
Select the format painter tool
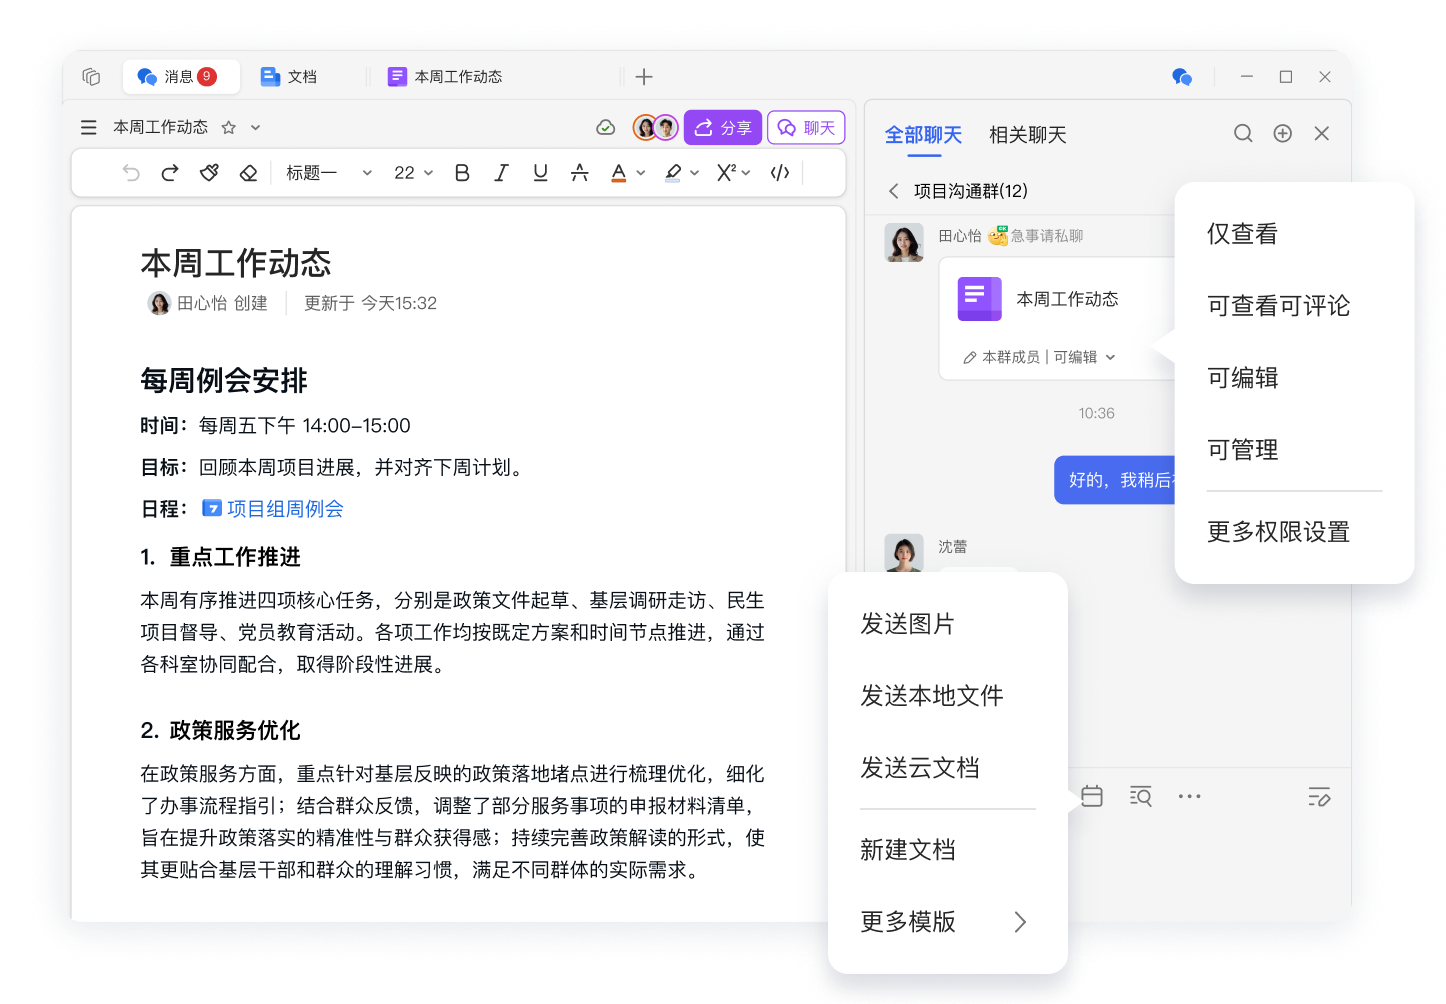pos(209,173)
